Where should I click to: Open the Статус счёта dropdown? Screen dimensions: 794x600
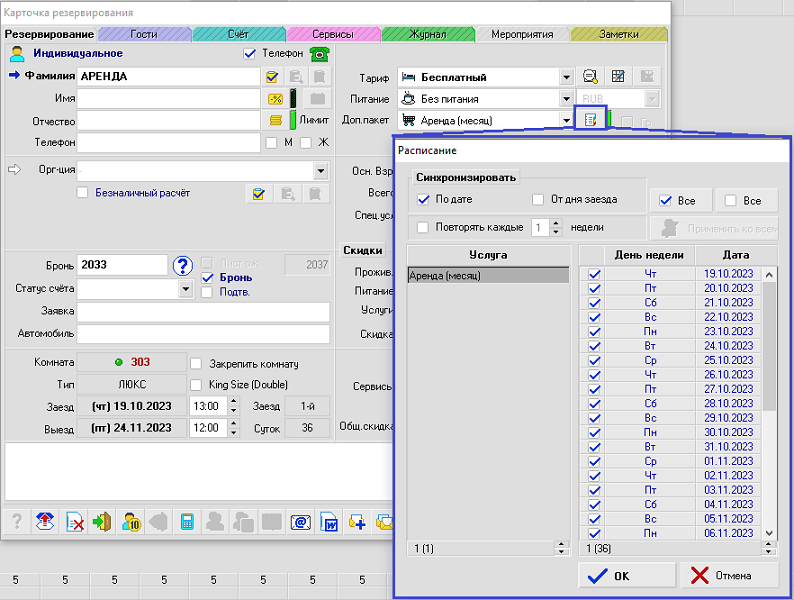(x=186, y=289)
